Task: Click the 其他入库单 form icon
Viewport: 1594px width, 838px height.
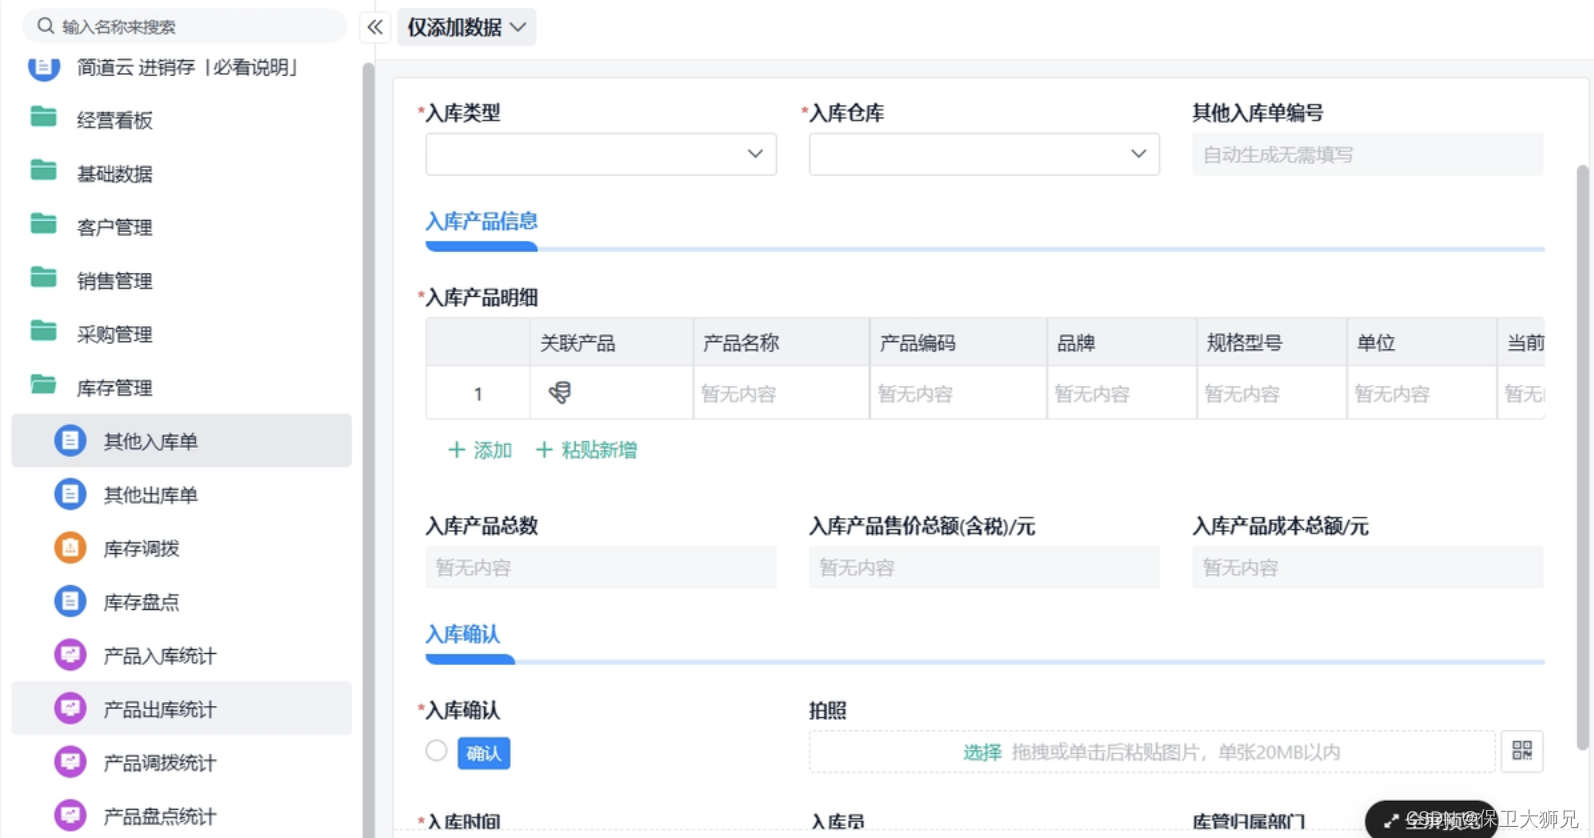Action: click(x=70, y=440)
